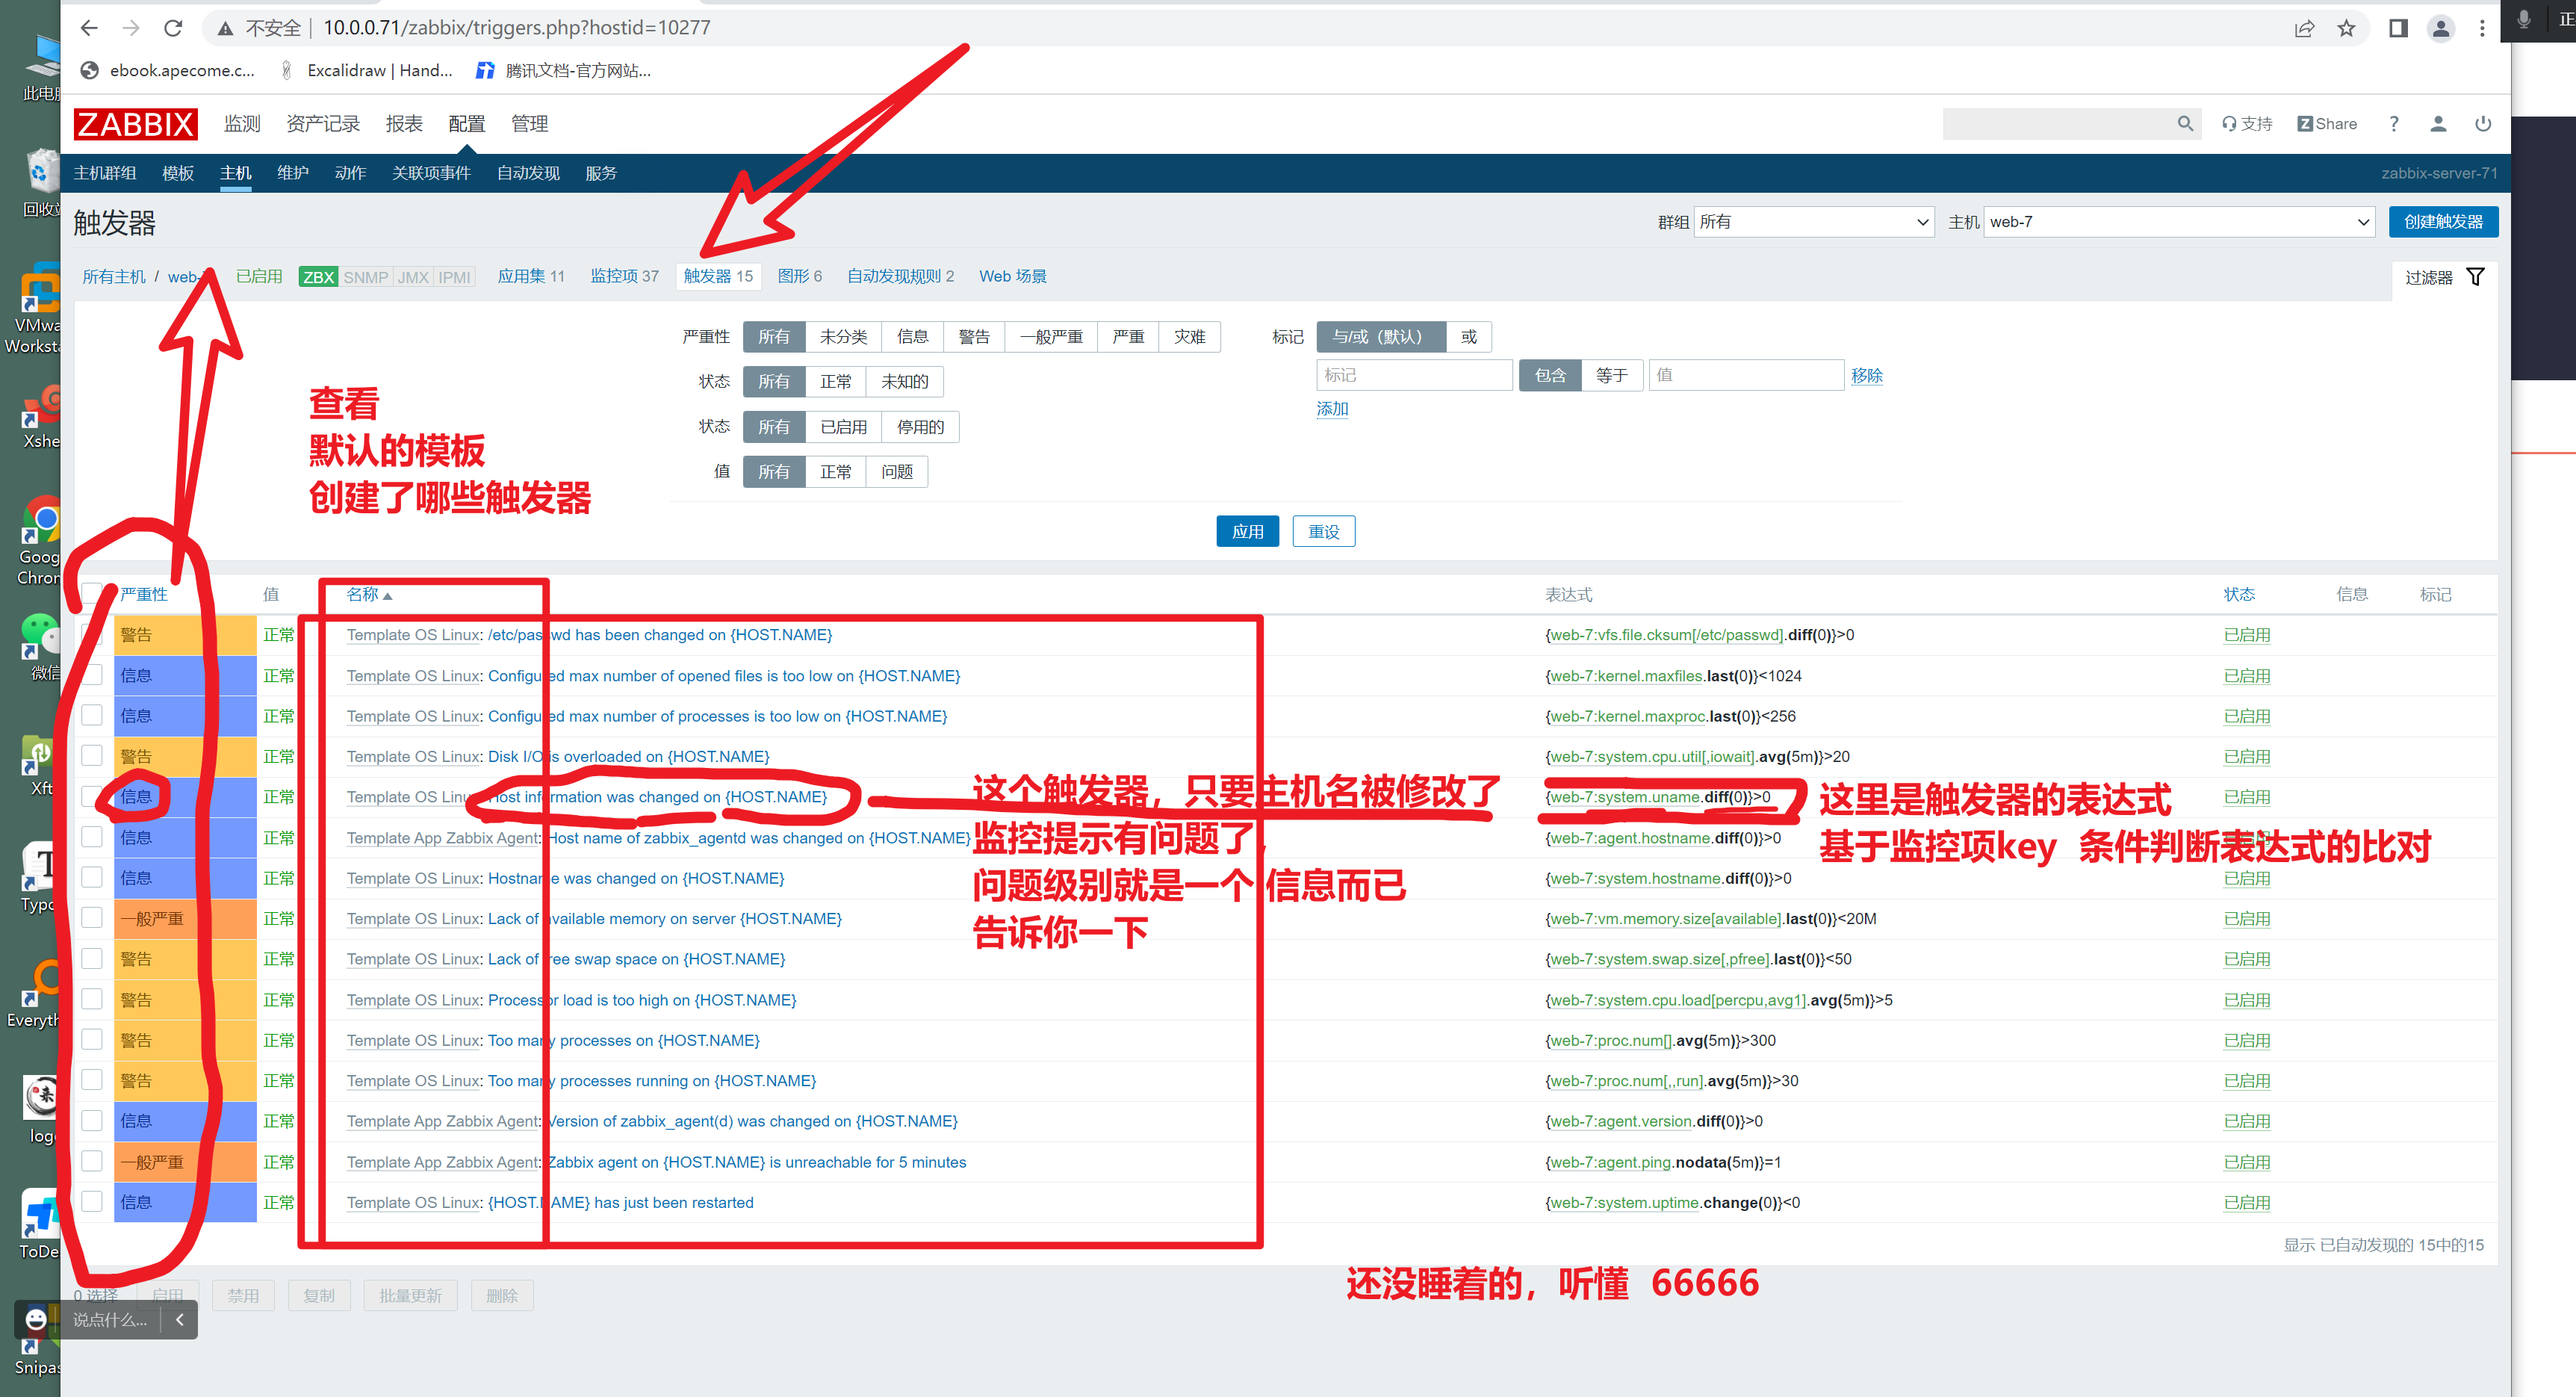2576x1397 pixels.
Task: Open Chrome's three-dot menu
Action: 2482,28
